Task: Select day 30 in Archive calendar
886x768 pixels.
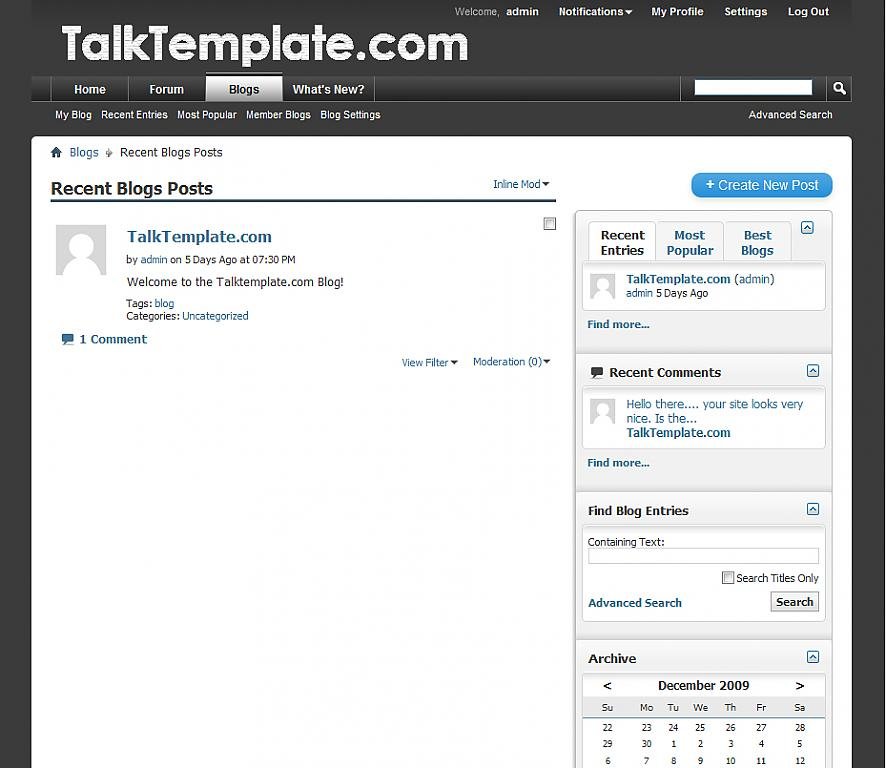Action: click(646, 744)
